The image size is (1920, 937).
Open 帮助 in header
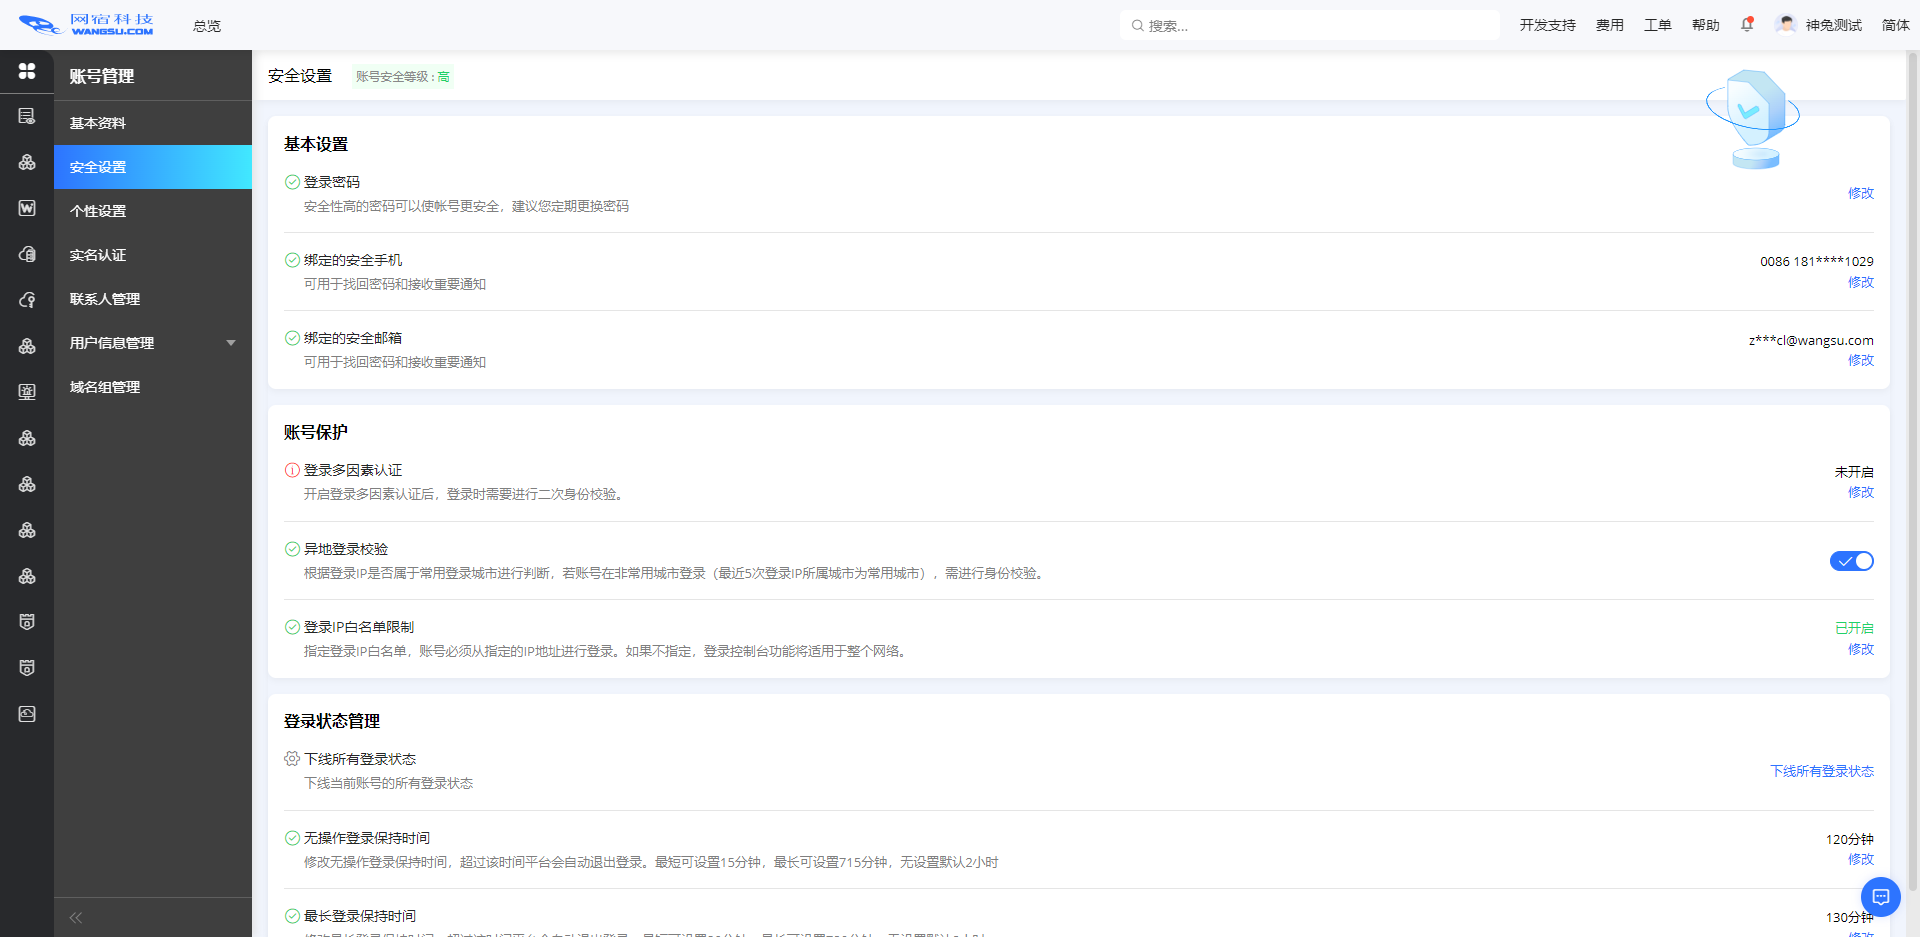(x=1705, y=25)
